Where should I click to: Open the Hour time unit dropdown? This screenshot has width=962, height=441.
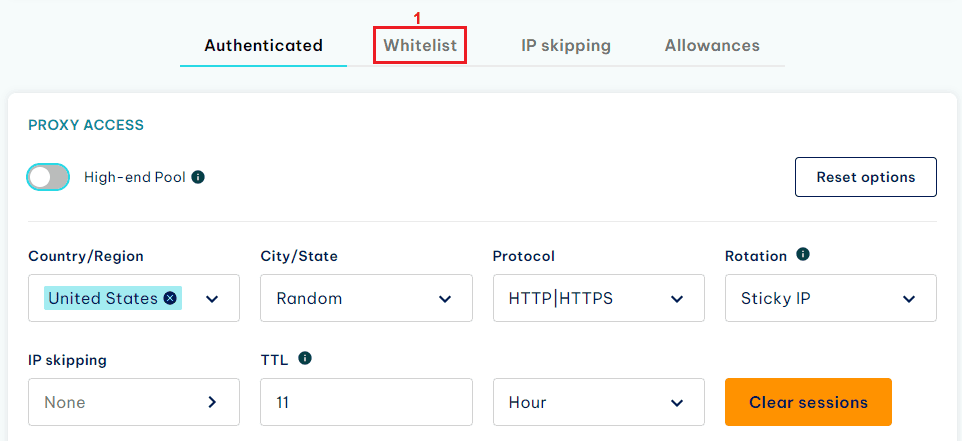point(598,402)
